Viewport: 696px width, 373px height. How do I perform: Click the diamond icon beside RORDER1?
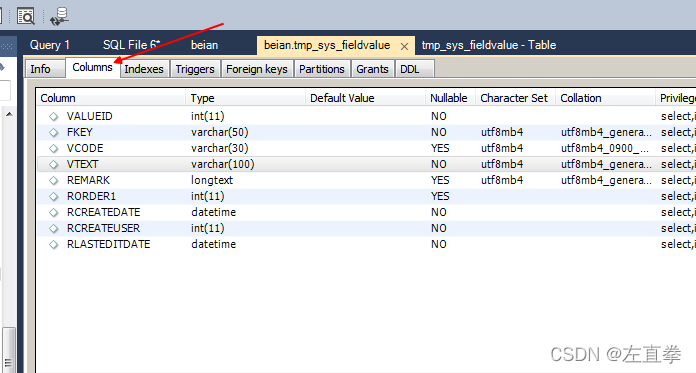tap(54, 196)
